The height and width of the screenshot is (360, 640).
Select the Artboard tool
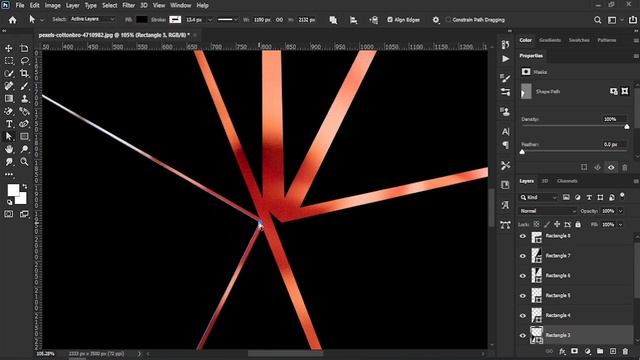coord(24,48)
